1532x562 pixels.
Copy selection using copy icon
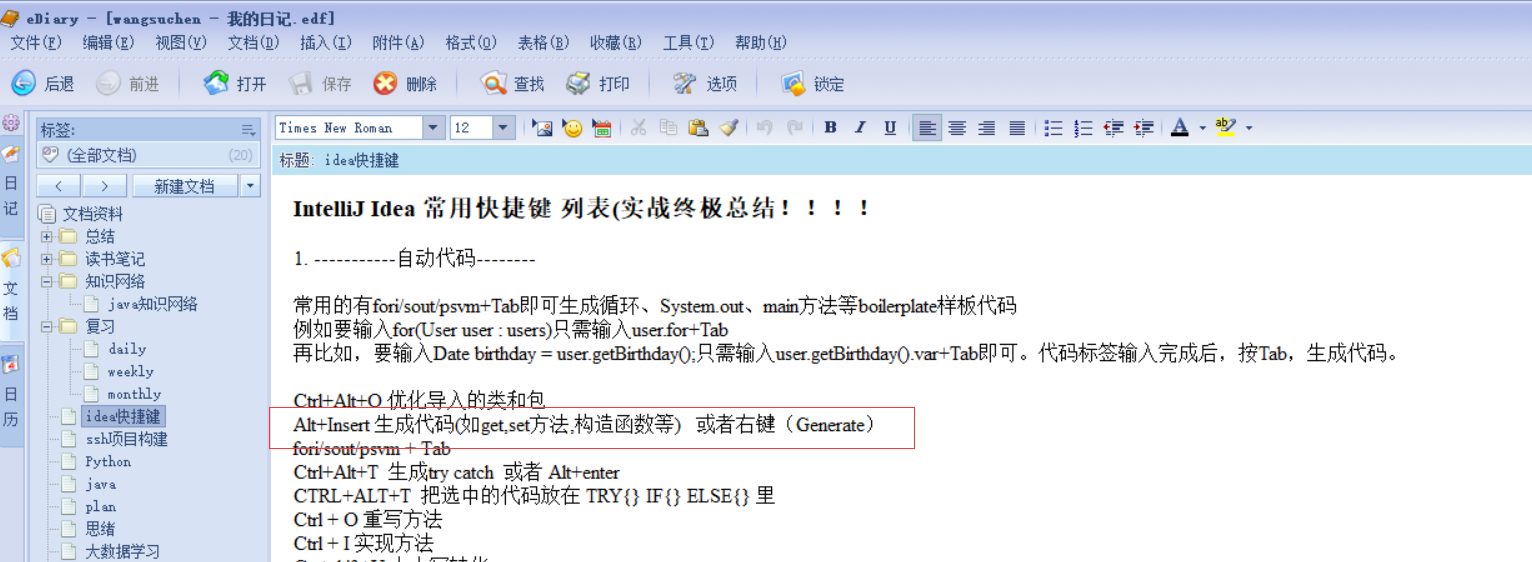(668, 128)
